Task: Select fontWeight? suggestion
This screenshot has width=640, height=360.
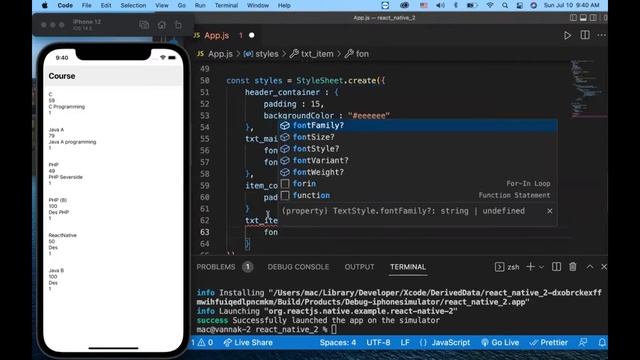Action: tap(418, 172)
